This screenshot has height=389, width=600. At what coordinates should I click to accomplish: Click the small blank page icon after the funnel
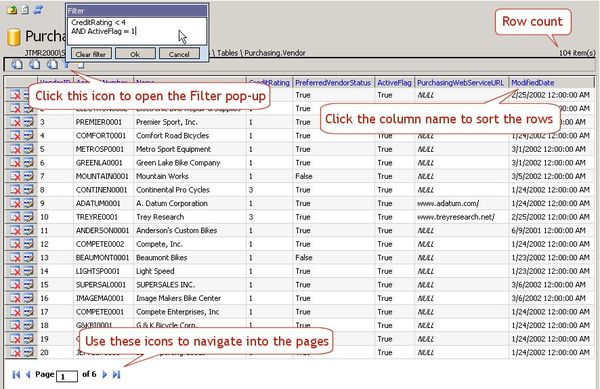[80, 65]
